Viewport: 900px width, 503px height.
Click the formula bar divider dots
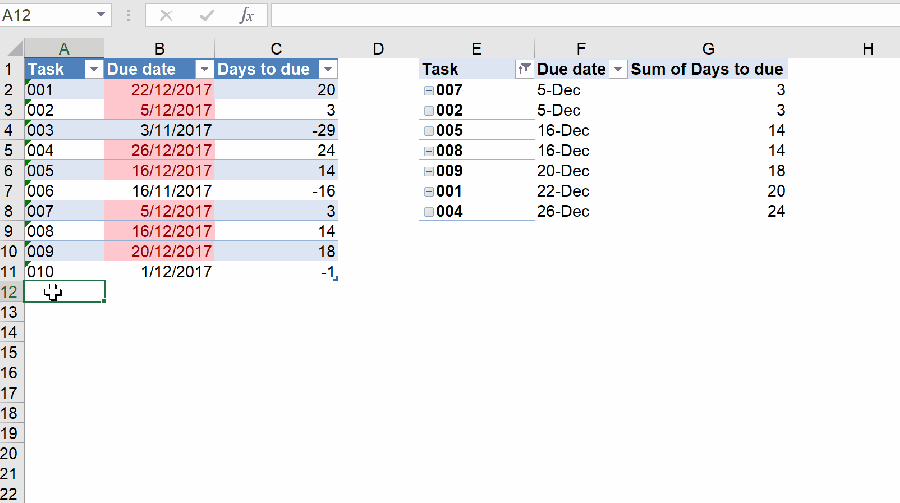[x=128, y=16]
